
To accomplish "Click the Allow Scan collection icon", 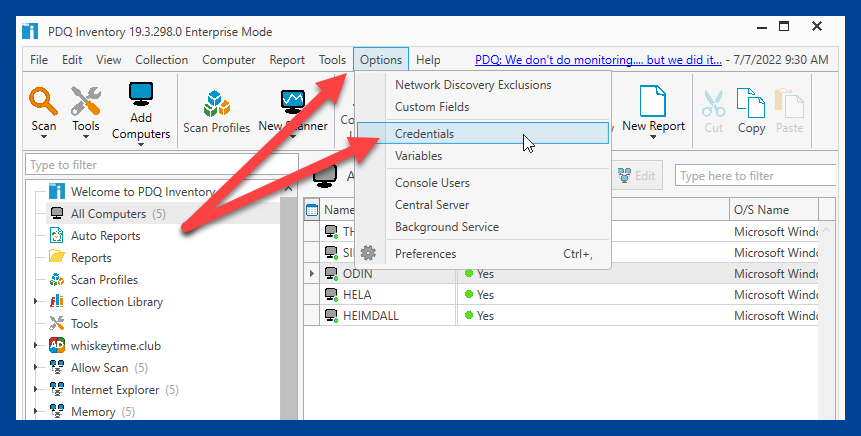I will point(57,367).
